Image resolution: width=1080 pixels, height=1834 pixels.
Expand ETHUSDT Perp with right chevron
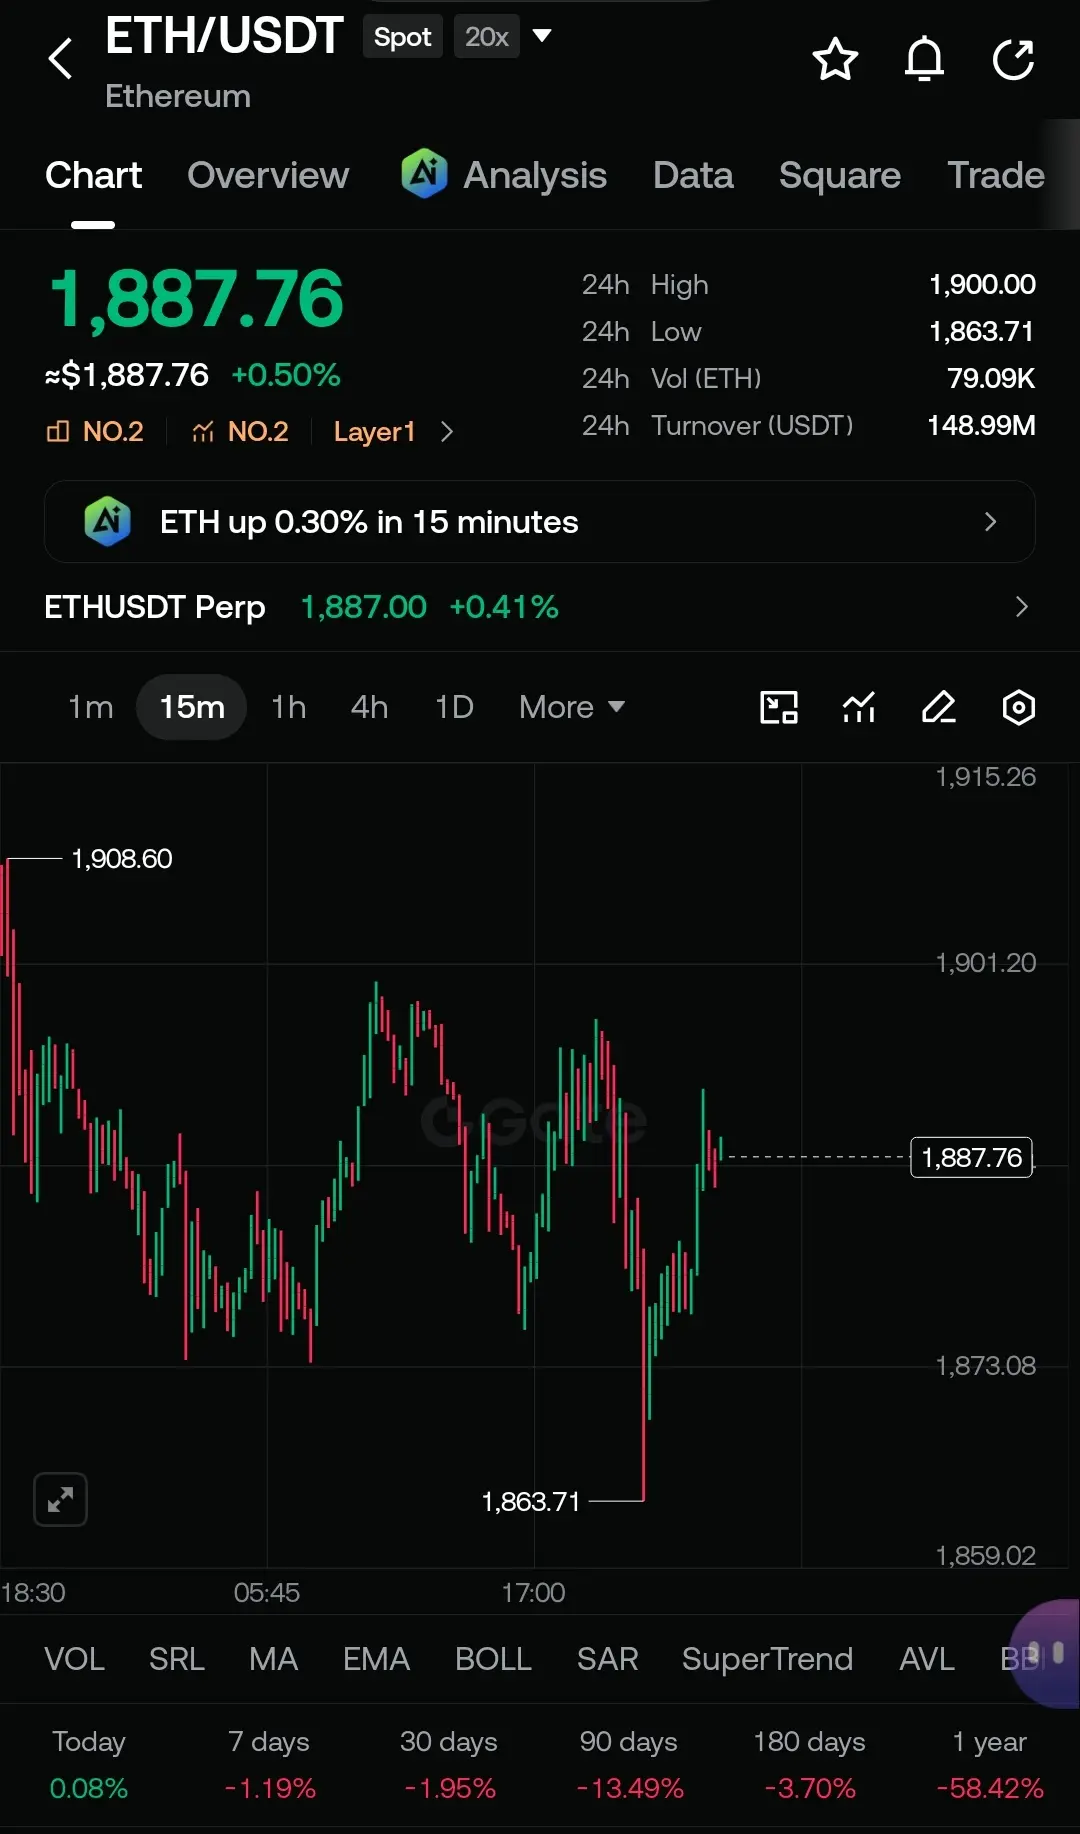click(x=1021, y=607)
